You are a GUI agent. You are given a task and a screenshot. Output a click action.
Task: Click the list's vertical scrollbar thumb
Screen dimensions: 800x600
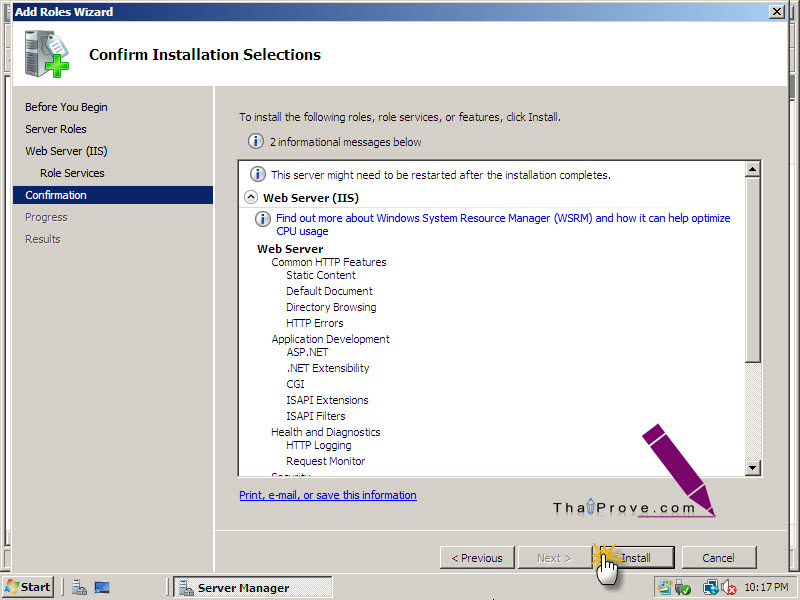pos(753,269)
